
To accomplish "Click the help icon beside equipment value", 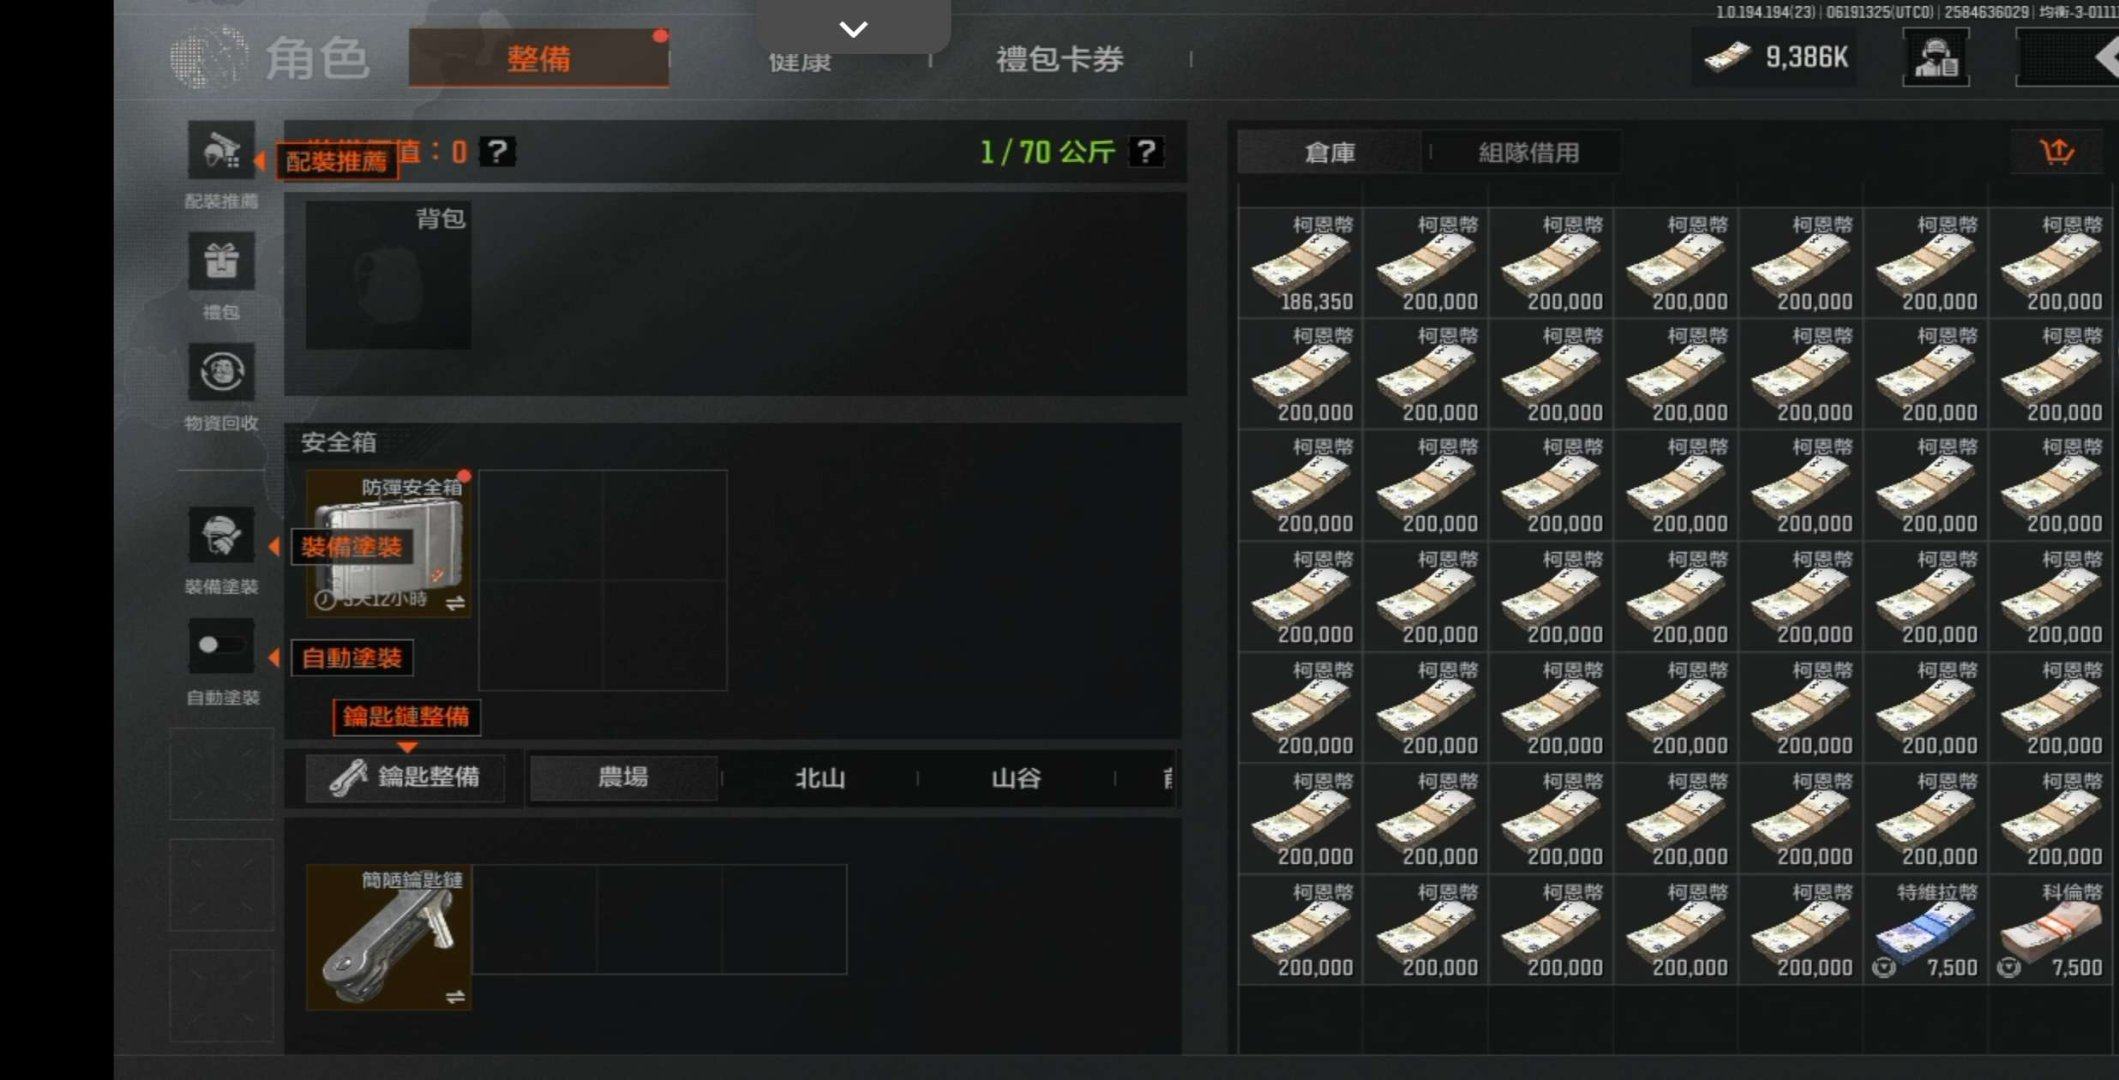I will [x=497, y=152].
